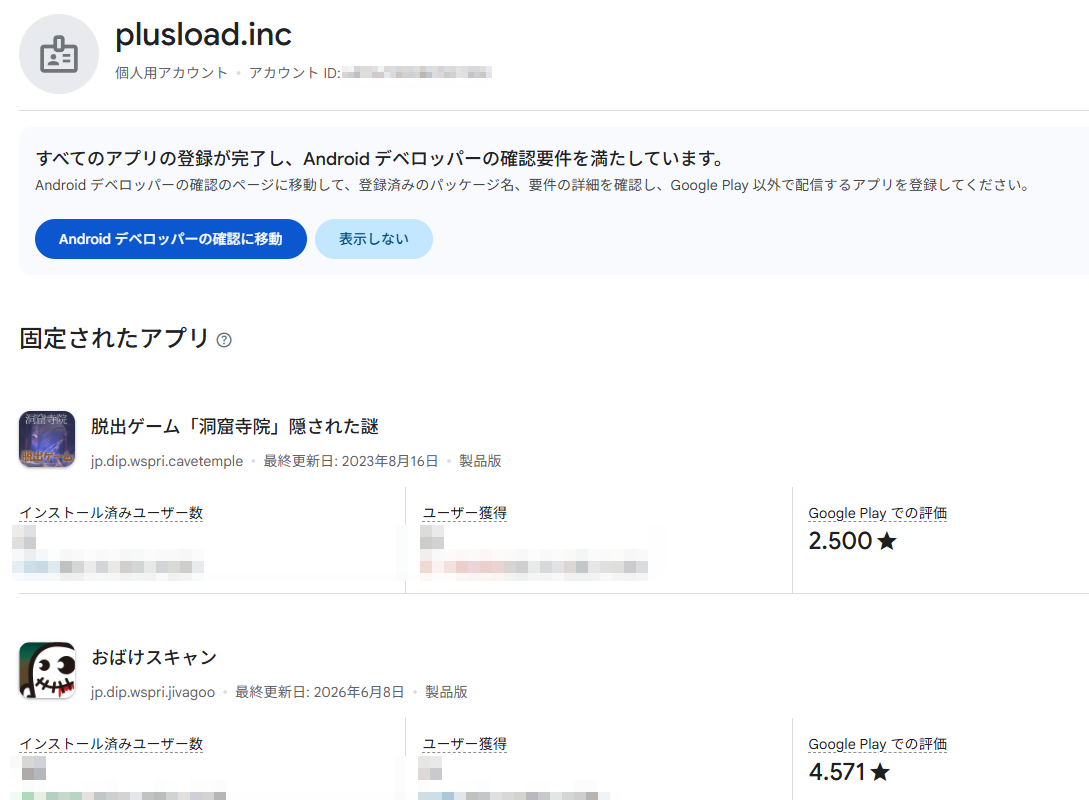Open the 脱出ゲーム 洞窟寺院 app icon
The height and width of the screenshot is (800, 1089).
47,439
